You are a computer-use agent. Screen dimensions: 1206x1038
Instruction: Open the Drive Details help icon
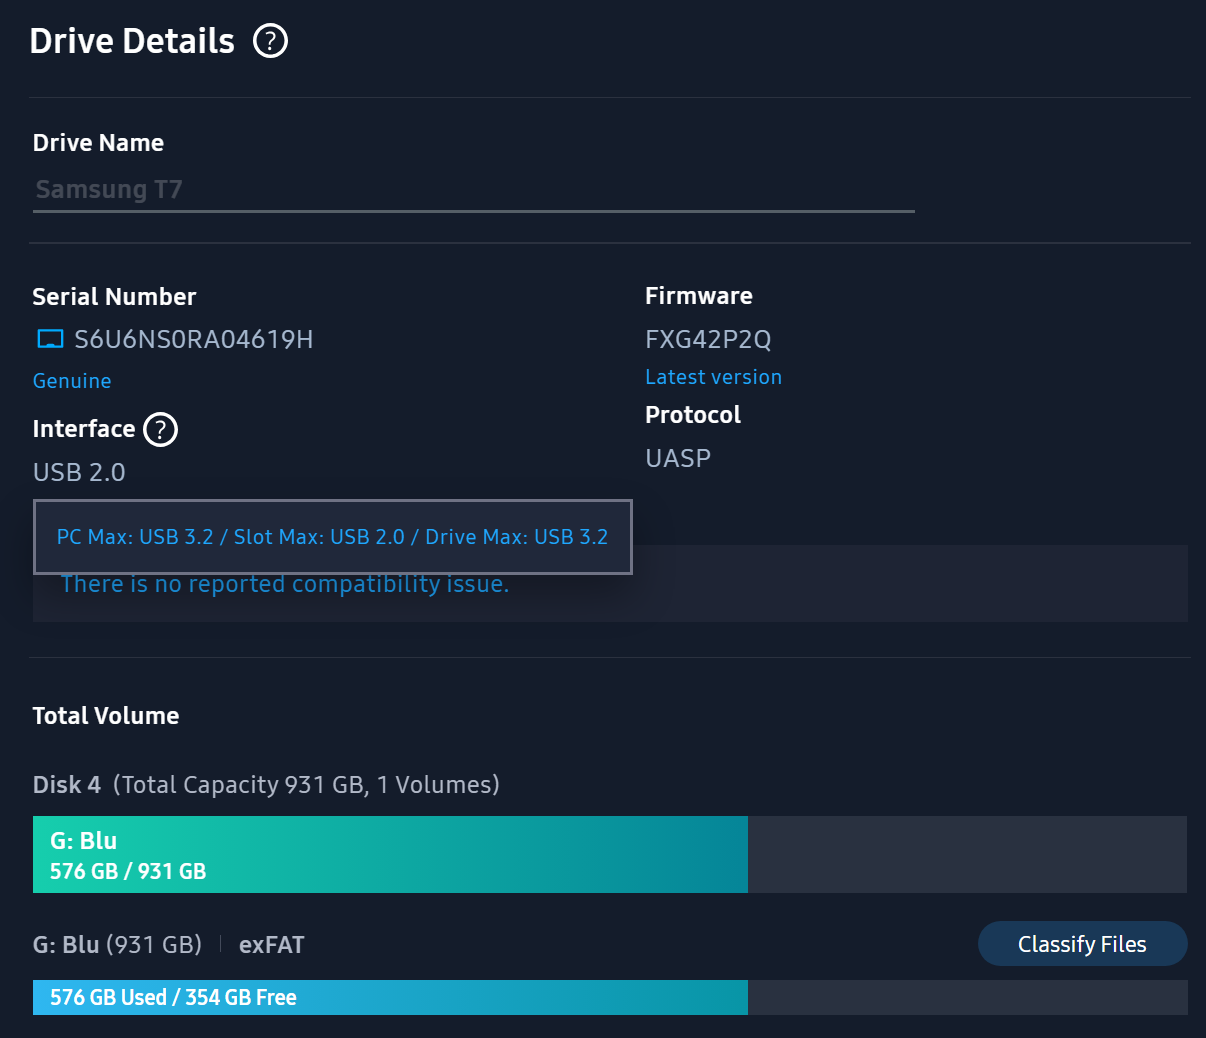click(269, 41)
